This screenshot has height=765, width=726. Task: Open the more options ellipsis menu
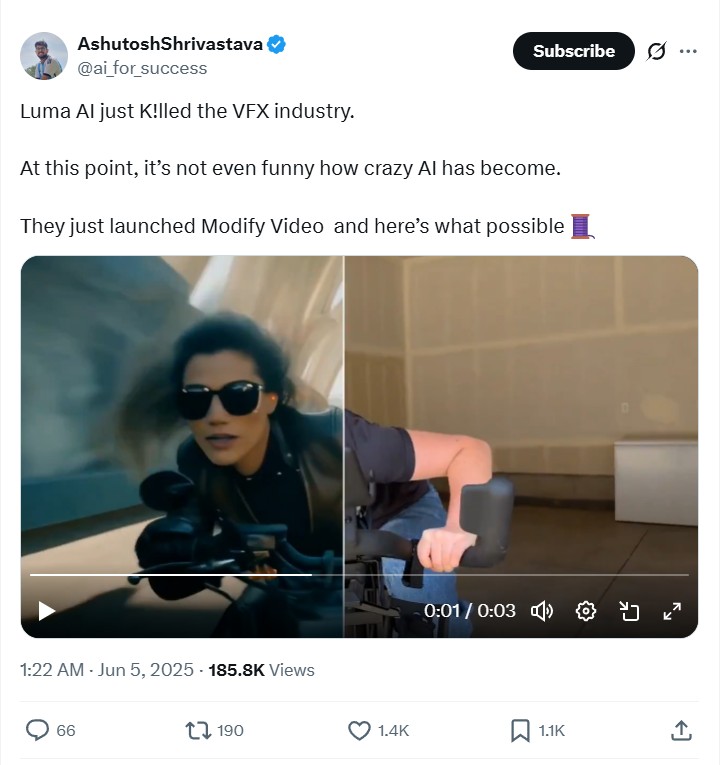pos(688,51)
